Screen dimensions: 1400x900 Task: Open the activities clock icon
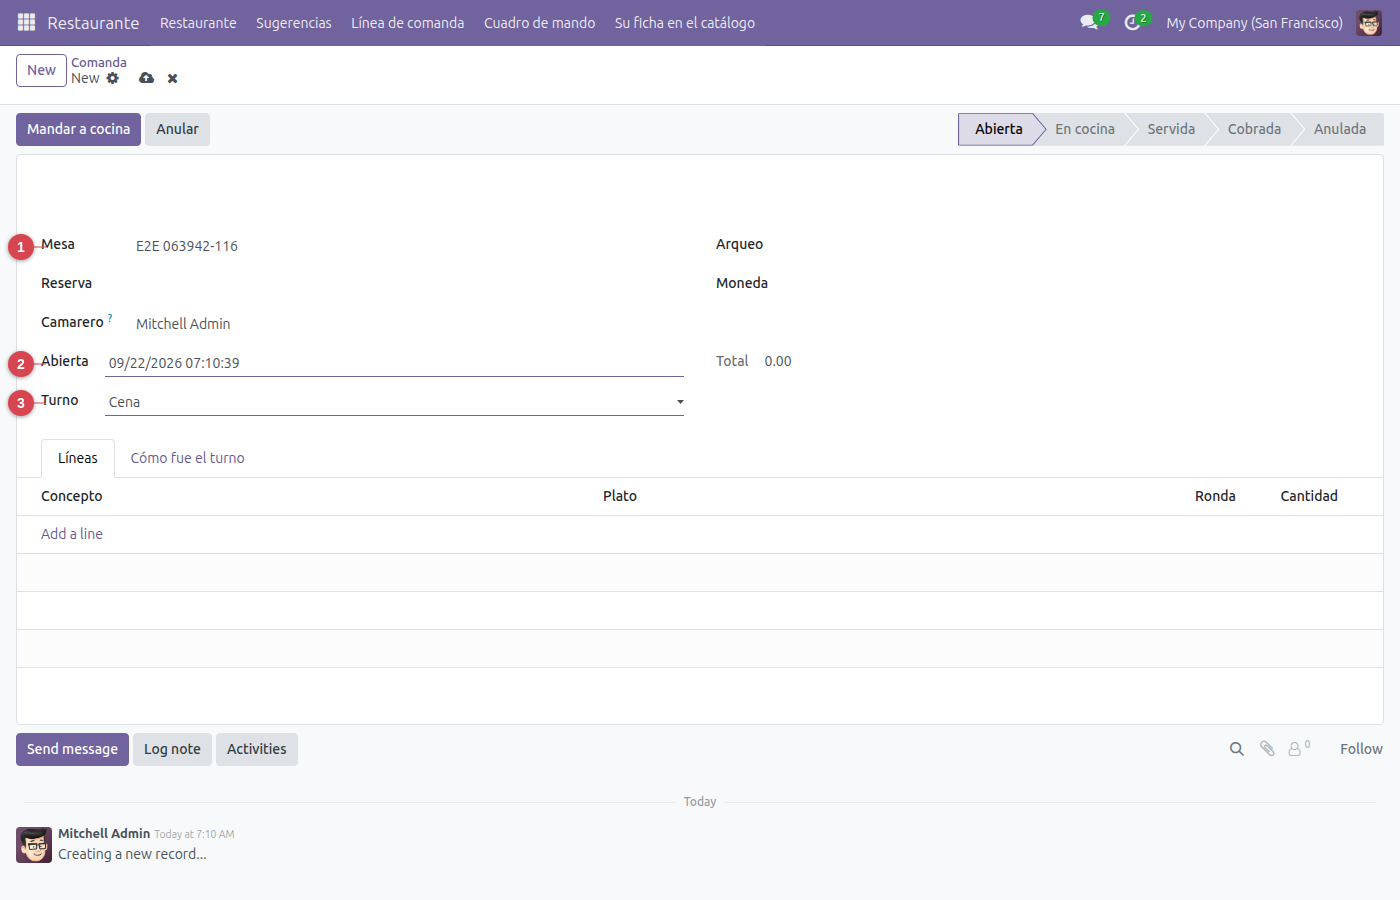click(x=1132, y=22)
